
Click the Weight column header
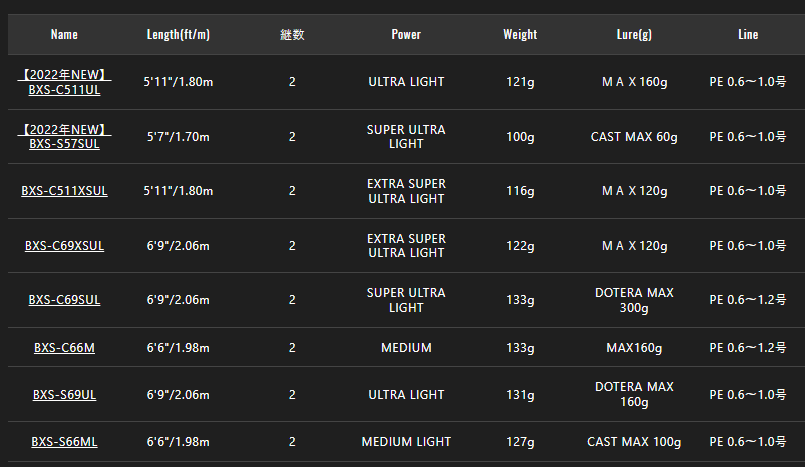point(520,34)
